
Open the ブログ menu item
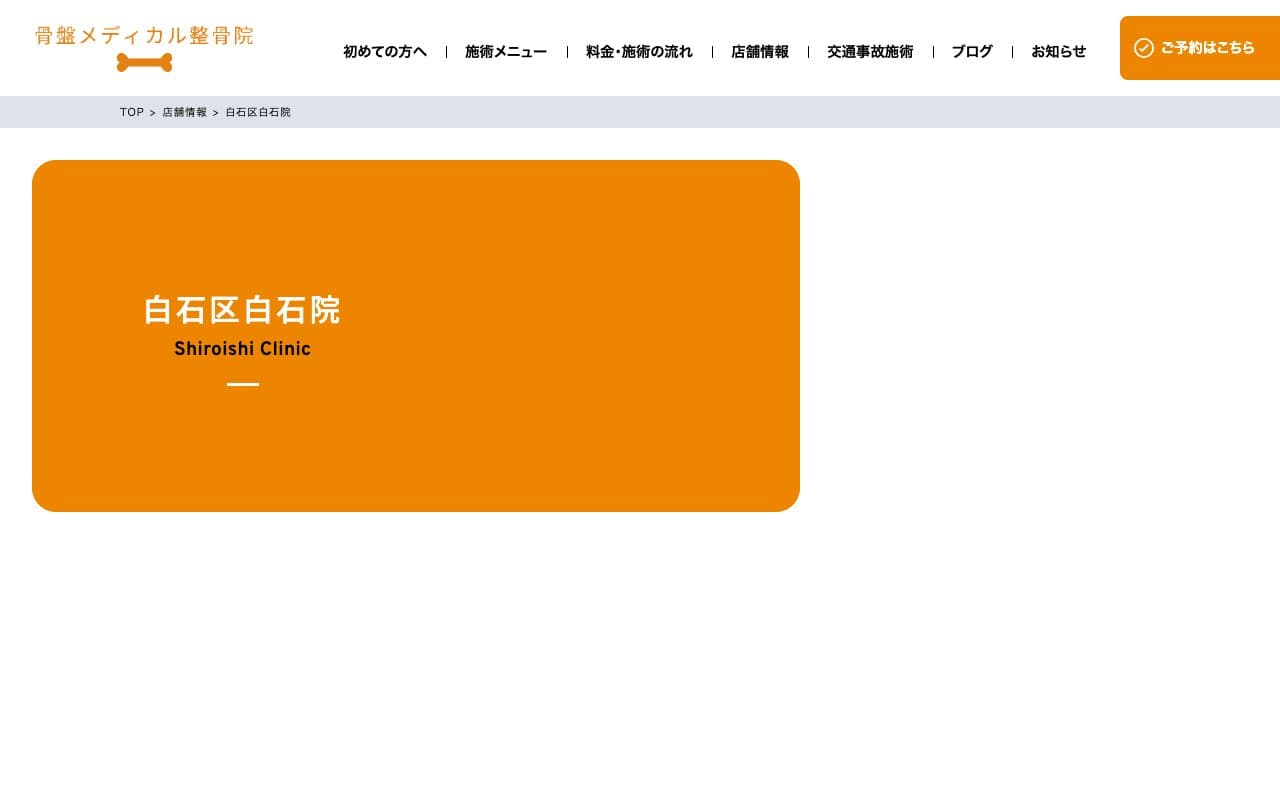[x=971, y=52]
